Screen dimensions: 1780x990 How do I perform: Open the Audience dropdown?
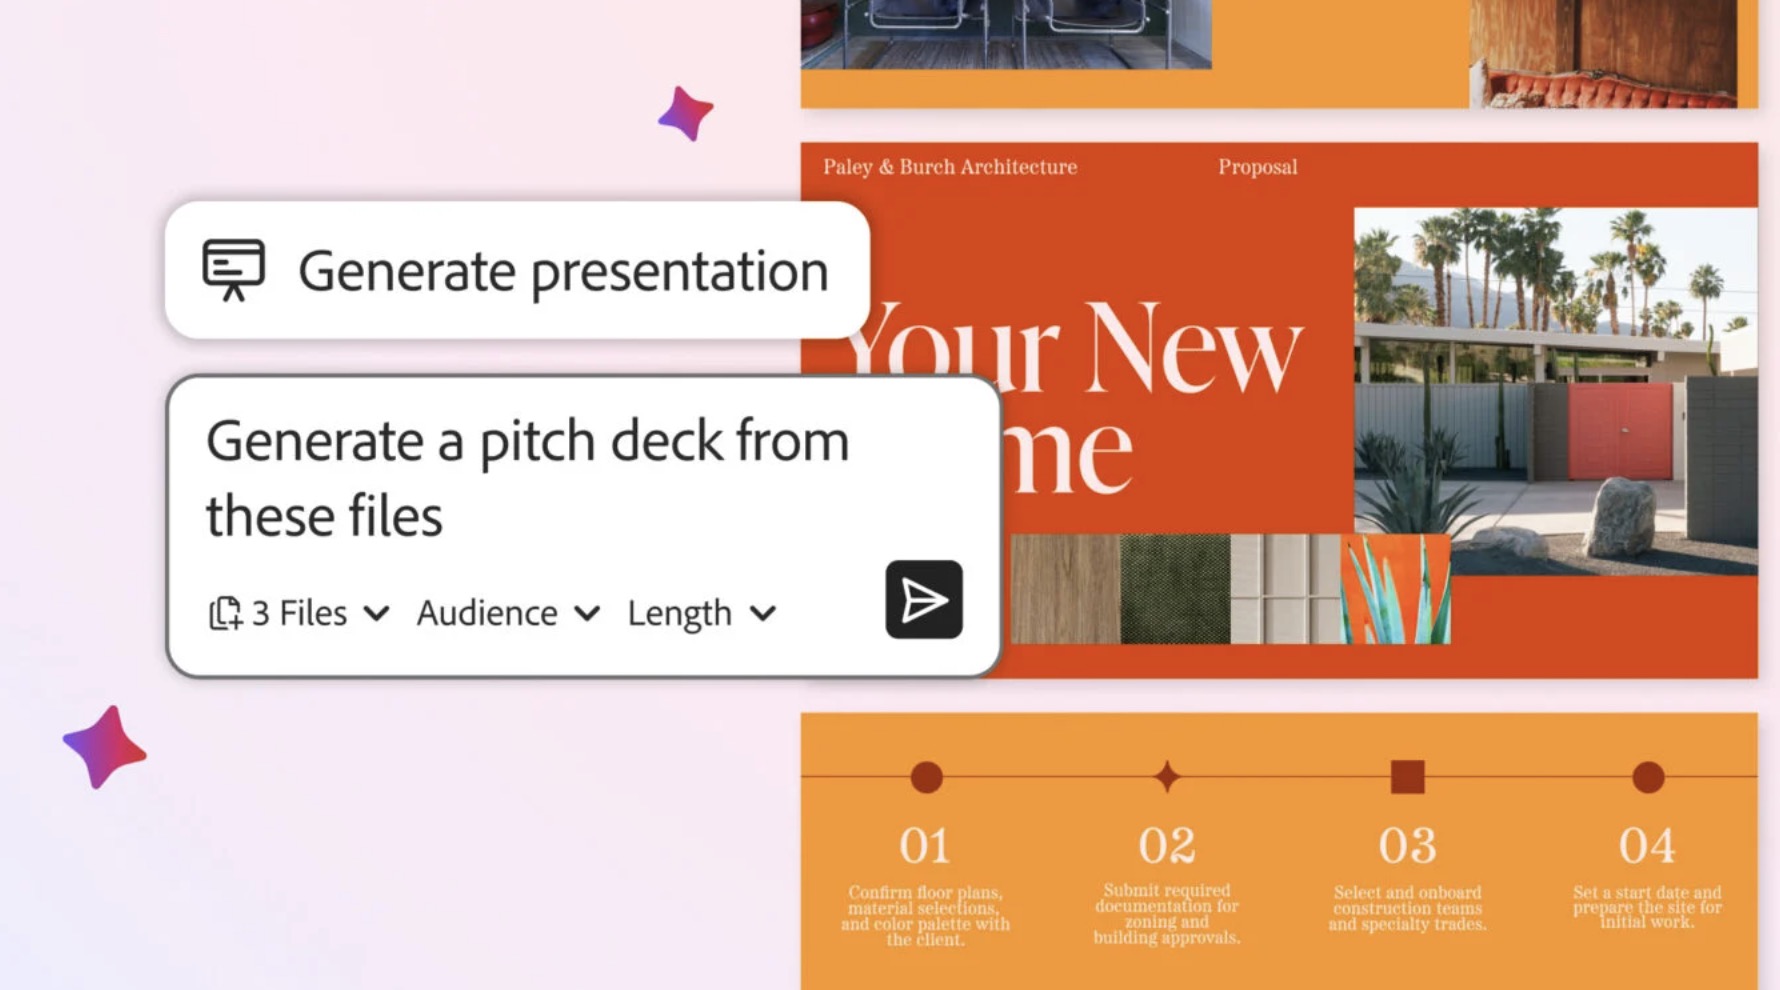[x=505, y=613]
